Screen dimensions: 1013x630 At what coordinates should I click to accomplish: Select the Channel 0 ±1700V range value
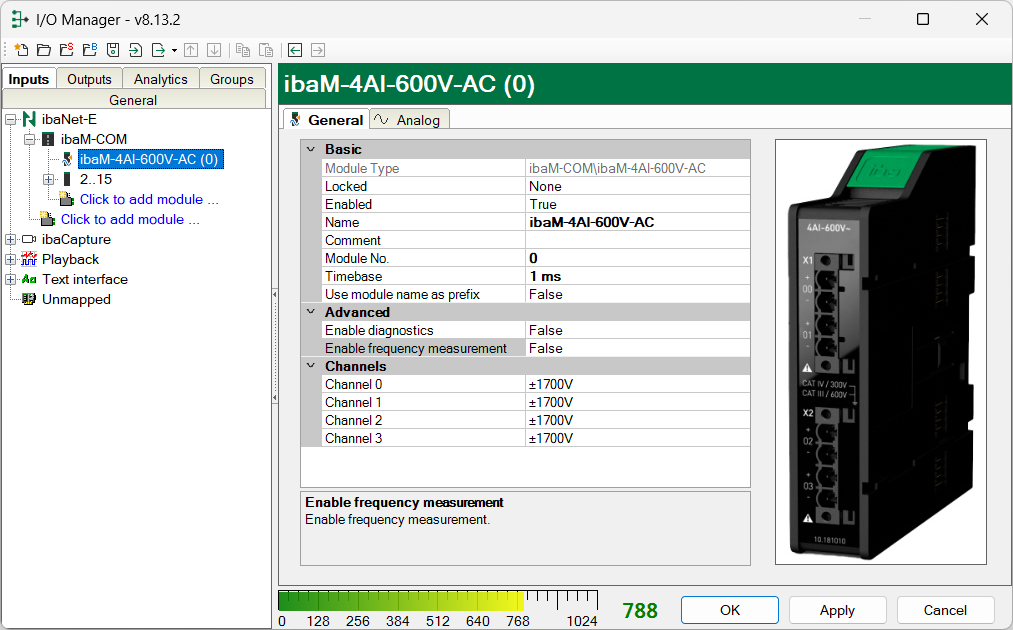click(x=638, y=384)
